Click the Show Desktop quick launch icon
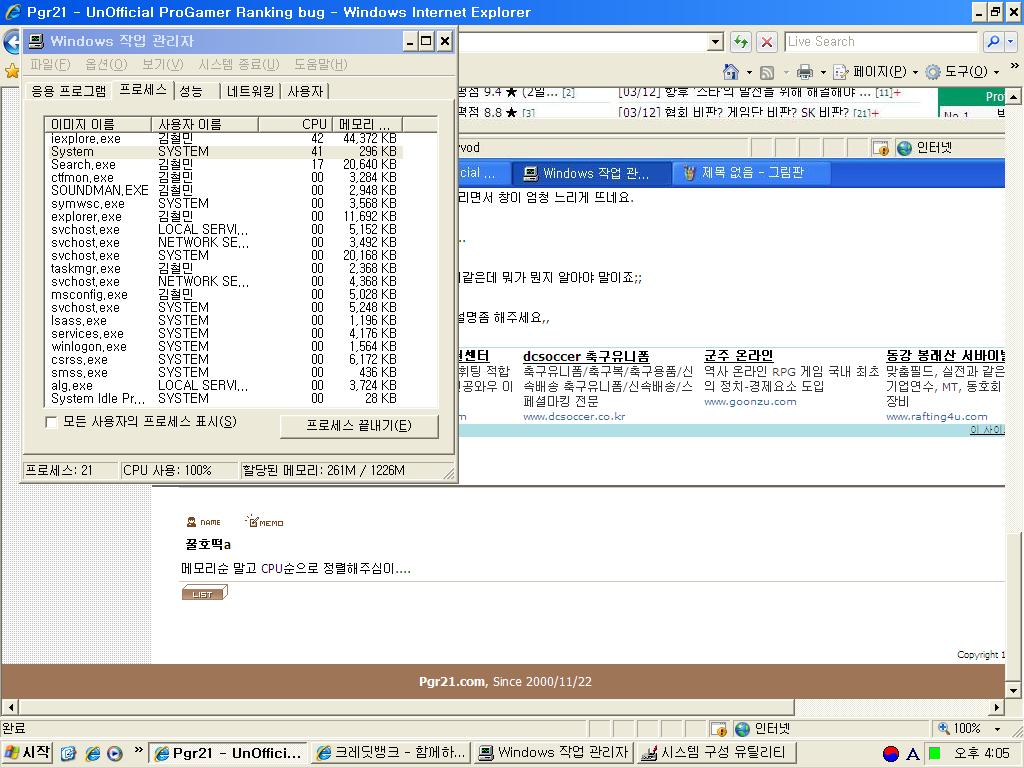 click(x=69, y=754)
